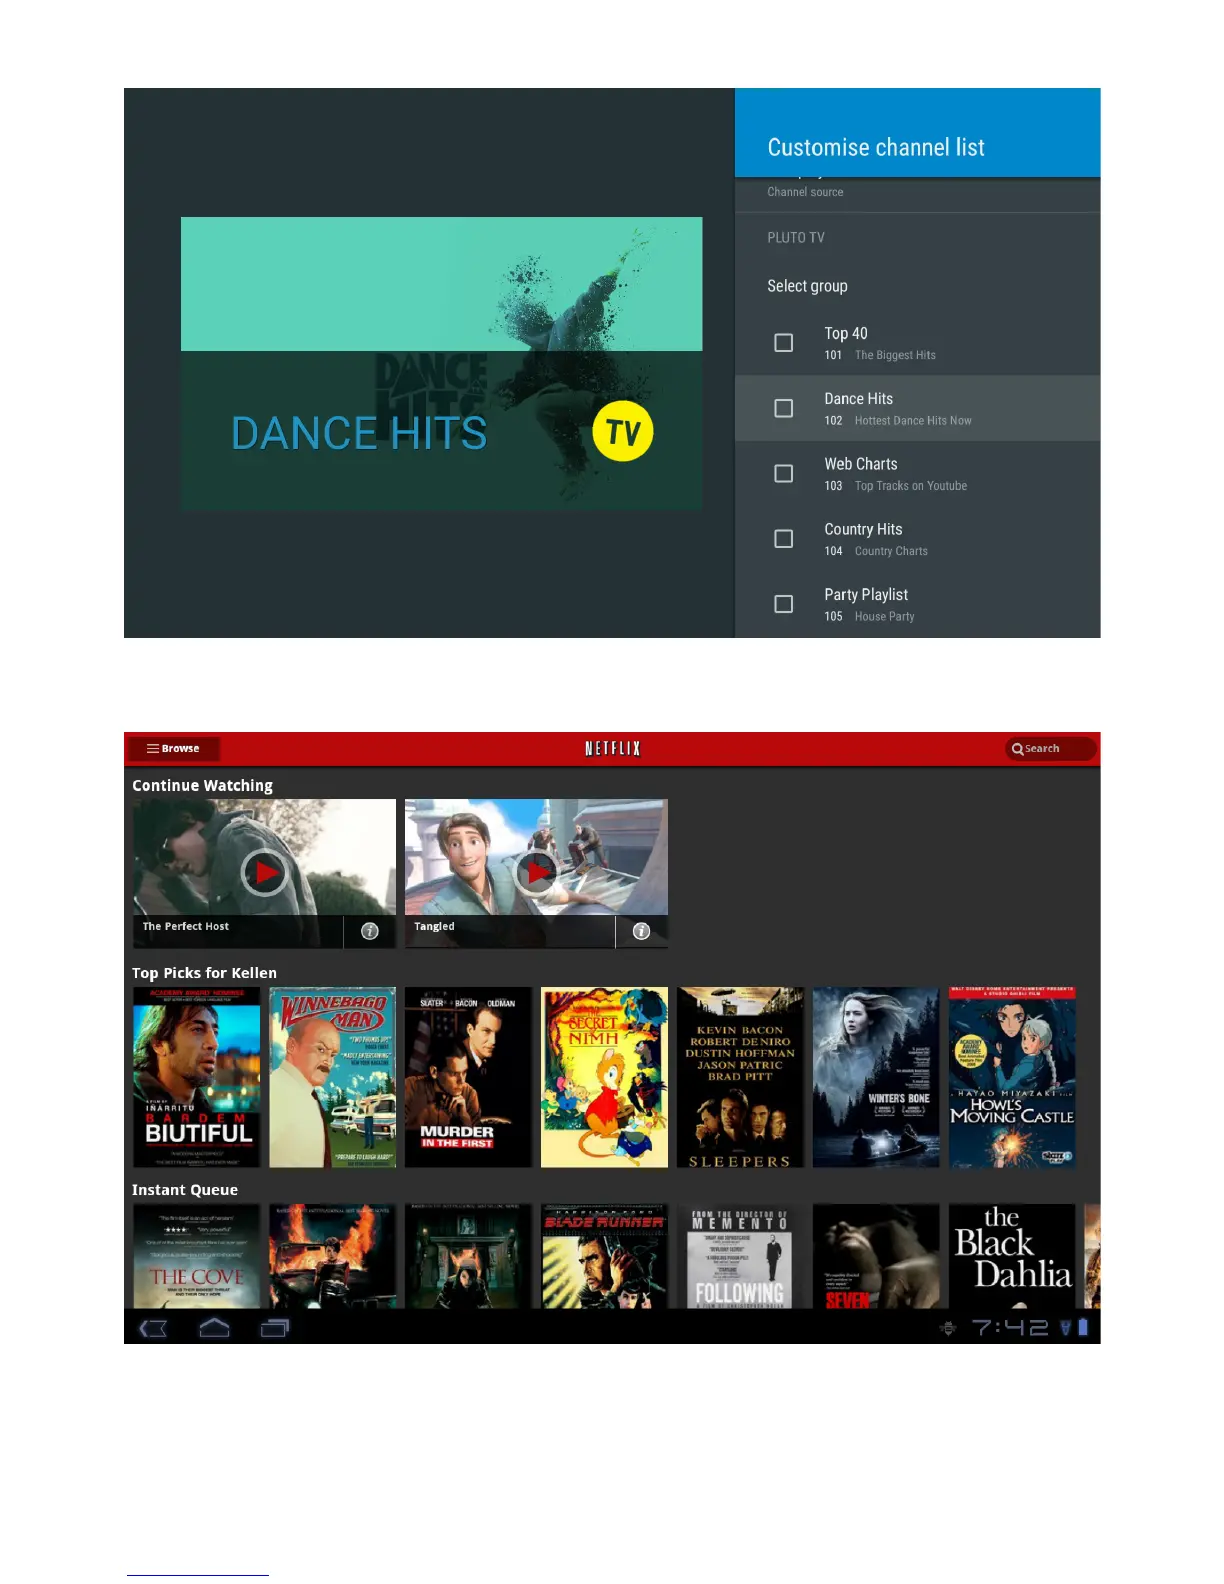Select the 'Country Charts' subtitle text
1224x1584 pixels.
click(x=891, y=551)
